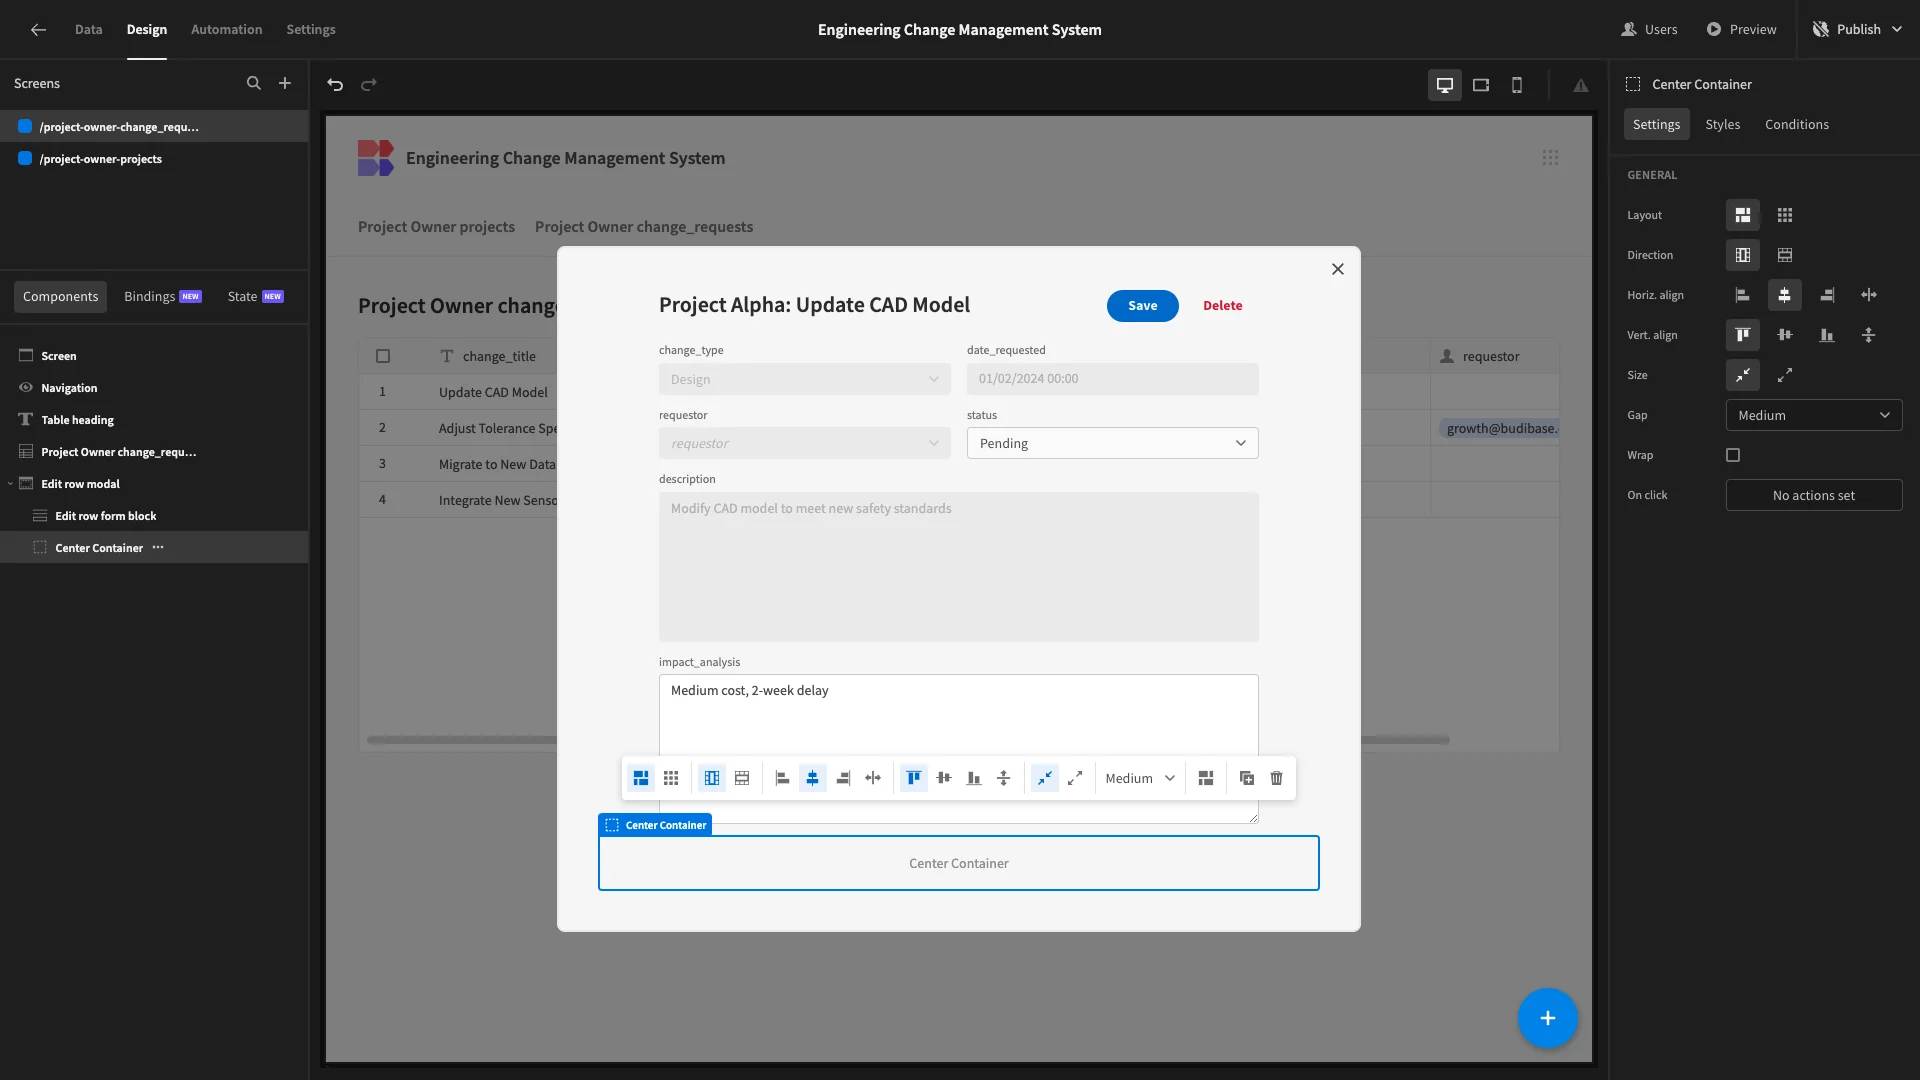Go back using the top-left arrow
Viewport: 1920px width, 1080px height.
[38, 30]
